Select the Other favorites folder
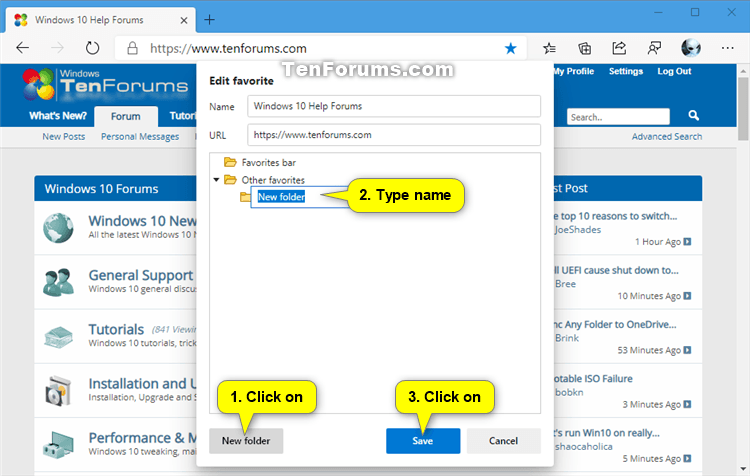The width and height of the screenshot is (750, 476). [x=265, y=180]
